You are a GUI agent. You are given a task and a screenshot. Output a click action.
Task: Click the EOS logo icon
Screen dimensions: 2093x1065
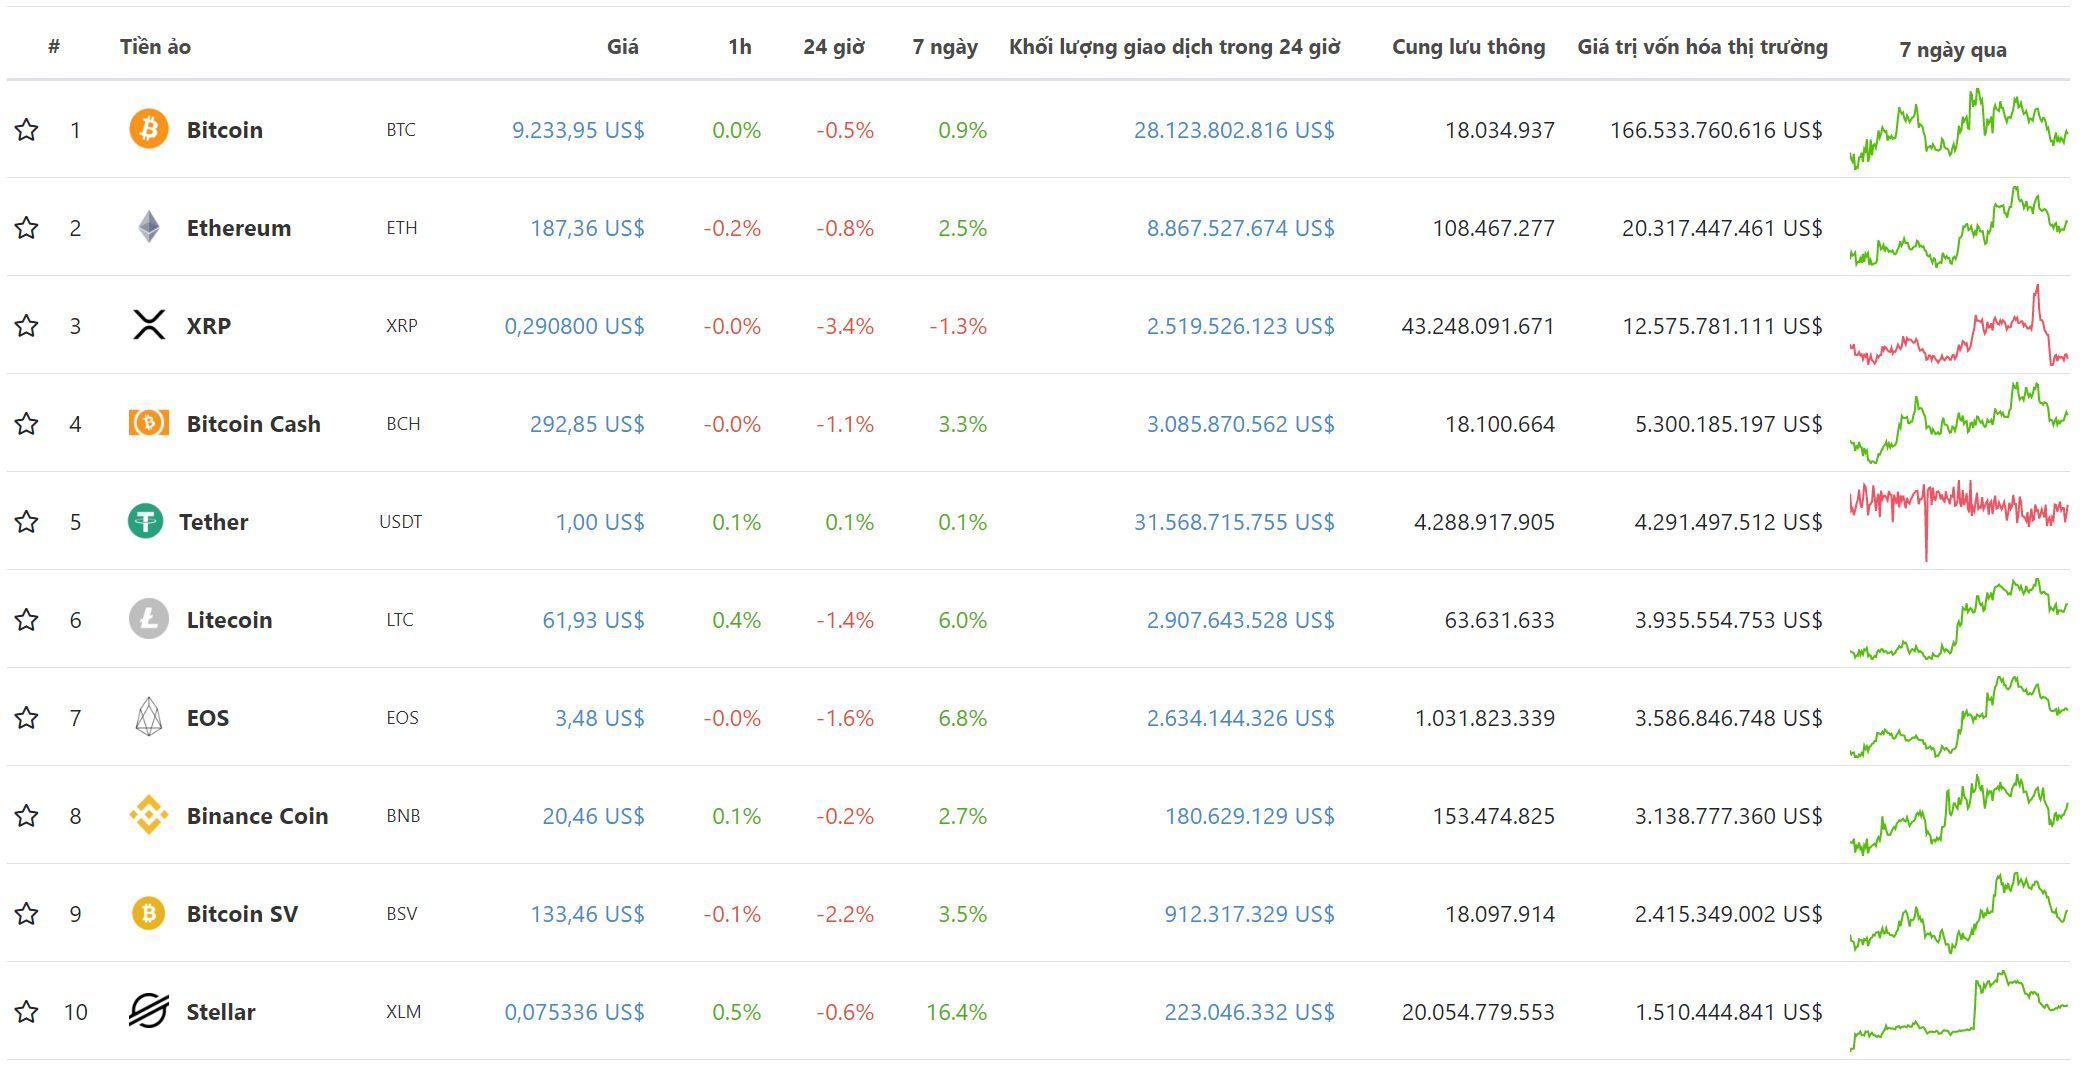tap(149, 717)
